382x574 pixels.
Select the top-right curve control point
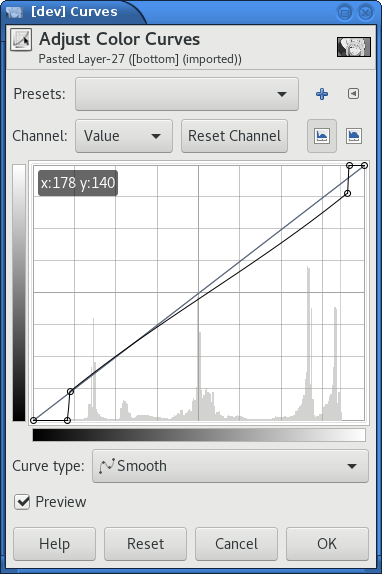364,166
